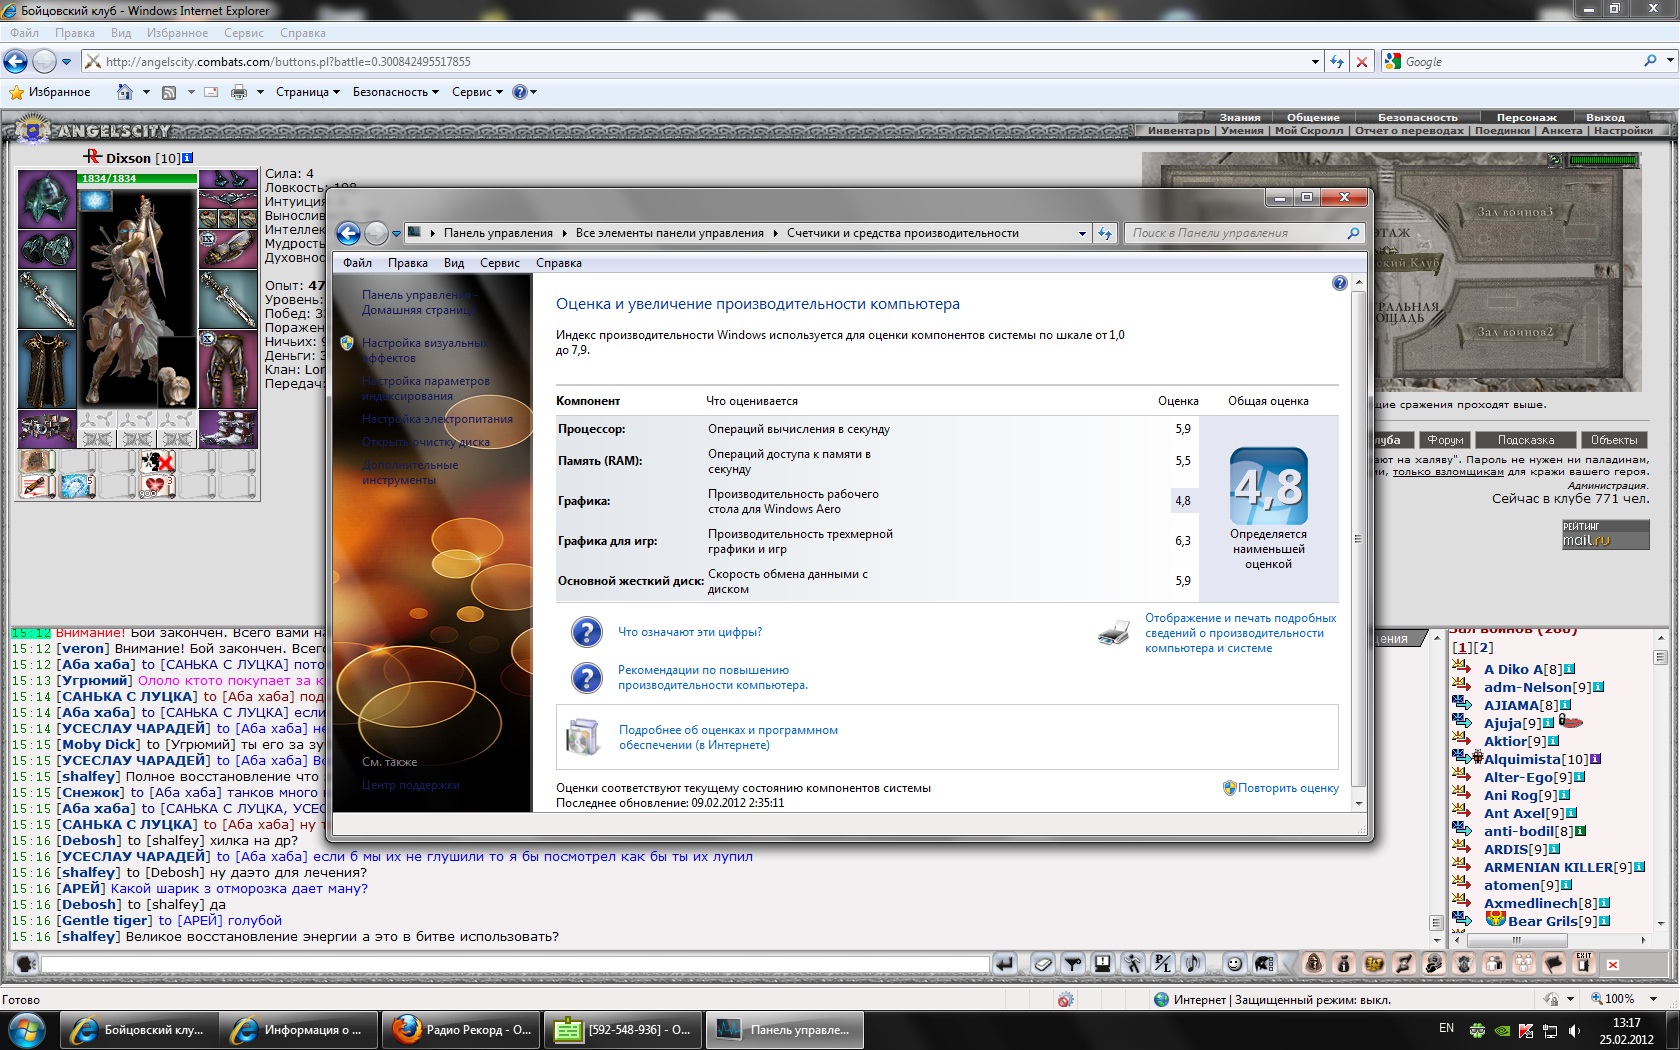Click the magnifier search icon in Control Panel
Viewport: 1680px width, 1050px height.
(x=1354, y=233)
